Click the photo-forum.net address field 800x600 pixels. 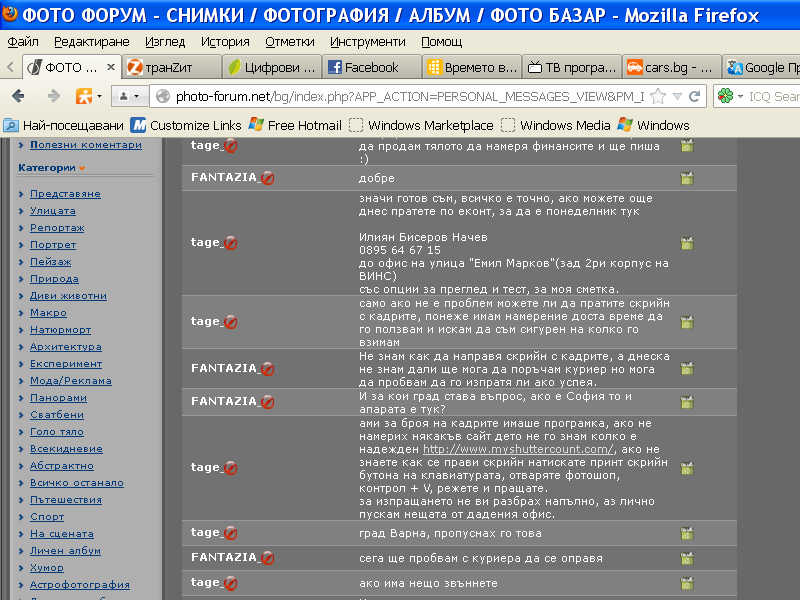pyautogui.click(x=400, y=96)
